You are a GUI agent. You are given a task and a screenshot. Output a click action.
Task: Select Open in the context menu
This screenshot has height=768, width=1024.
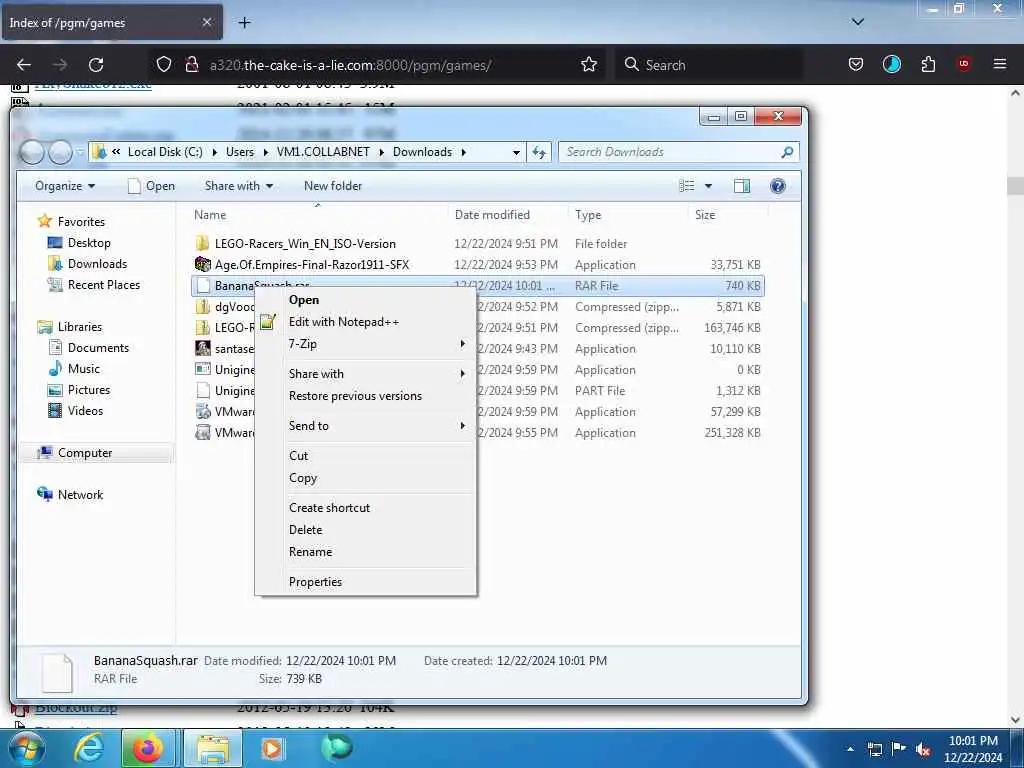[x=304, y=300]
